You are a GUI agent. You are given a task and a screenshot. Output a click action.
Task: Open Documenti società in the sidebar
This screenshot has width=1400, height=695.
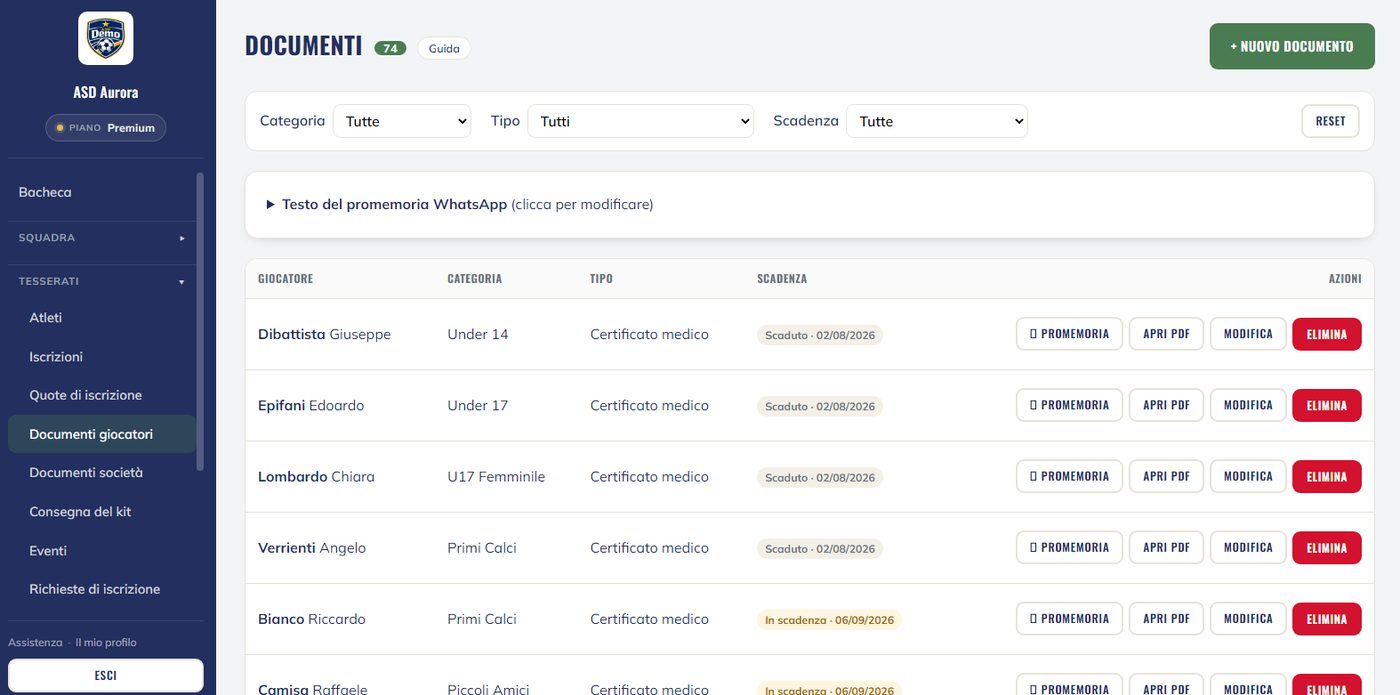102,473
